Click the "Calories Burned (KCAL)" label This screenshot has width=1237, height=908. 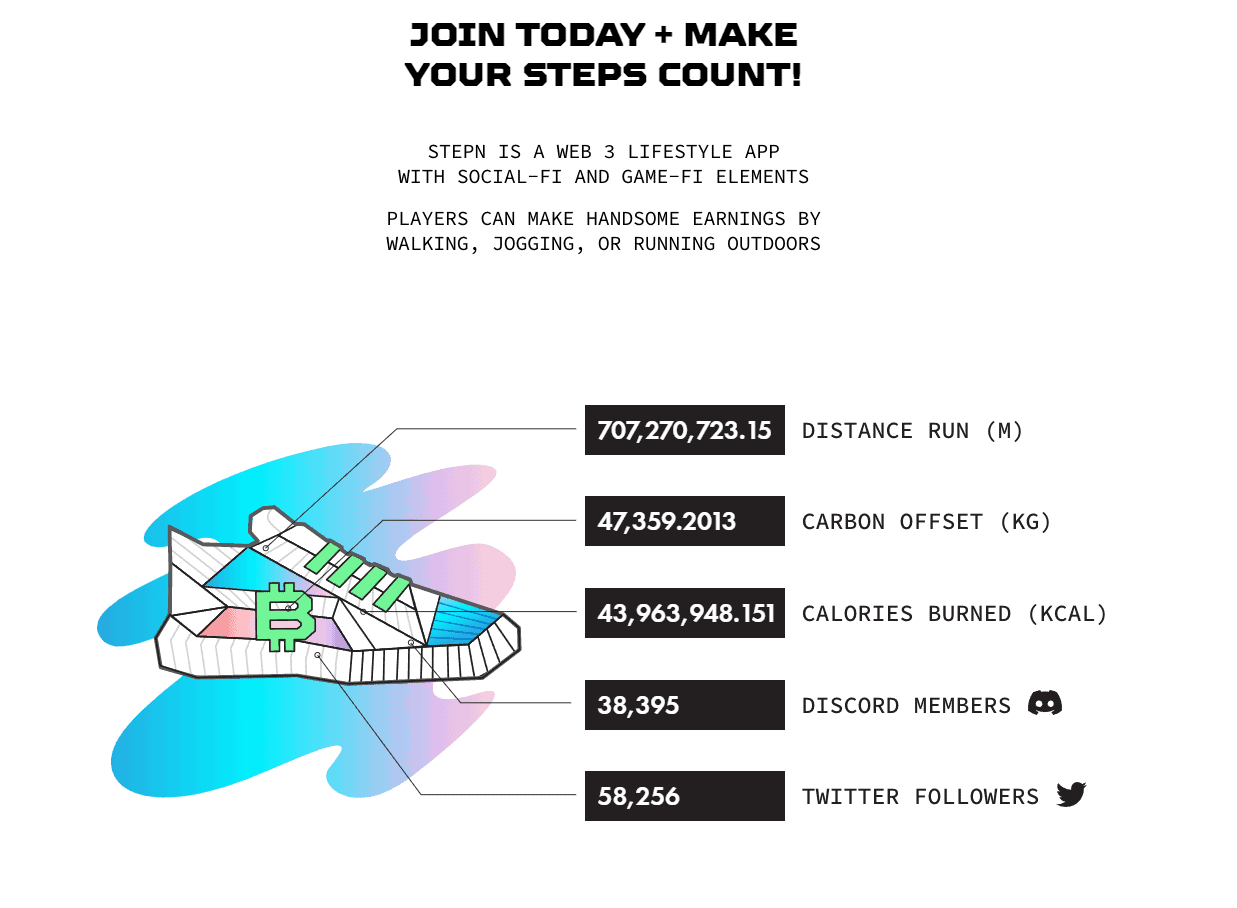coord(954,614)
